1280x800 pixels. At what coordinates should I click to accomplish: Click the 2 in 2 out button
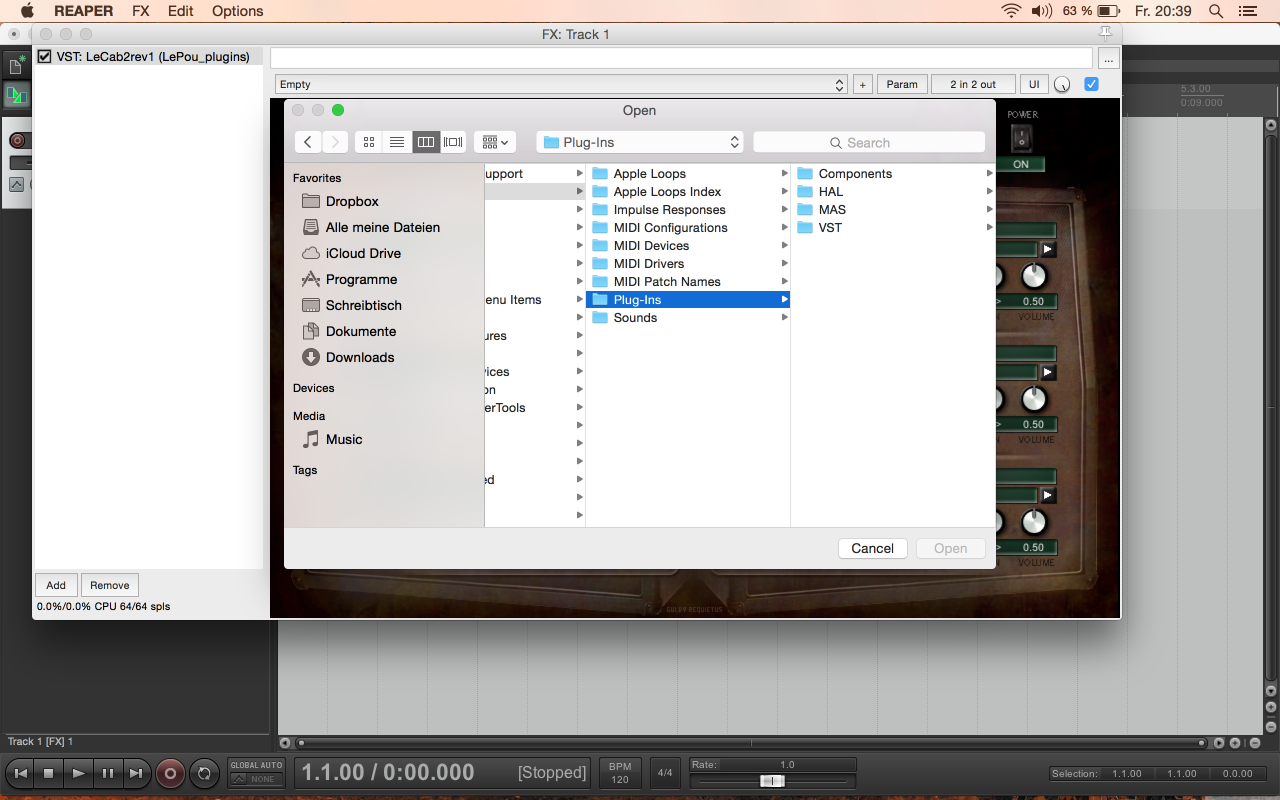pyautogui.click(x=973, y=85)
